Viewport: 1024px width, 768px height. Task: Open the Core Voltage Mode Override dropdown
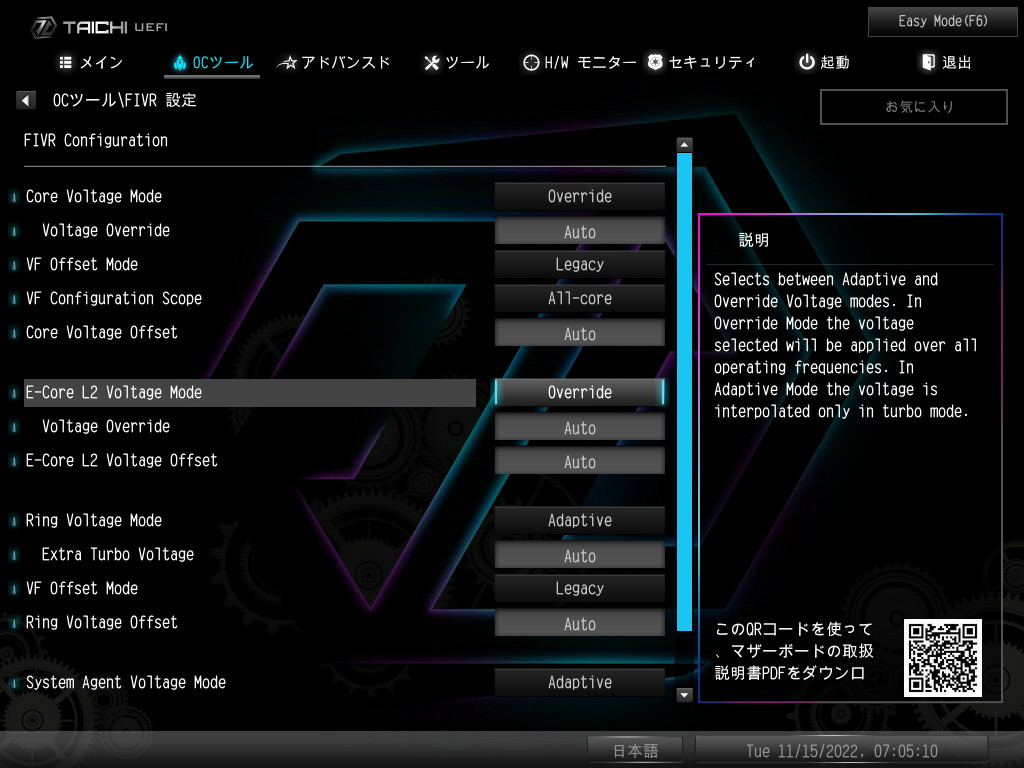coord(580,197)
